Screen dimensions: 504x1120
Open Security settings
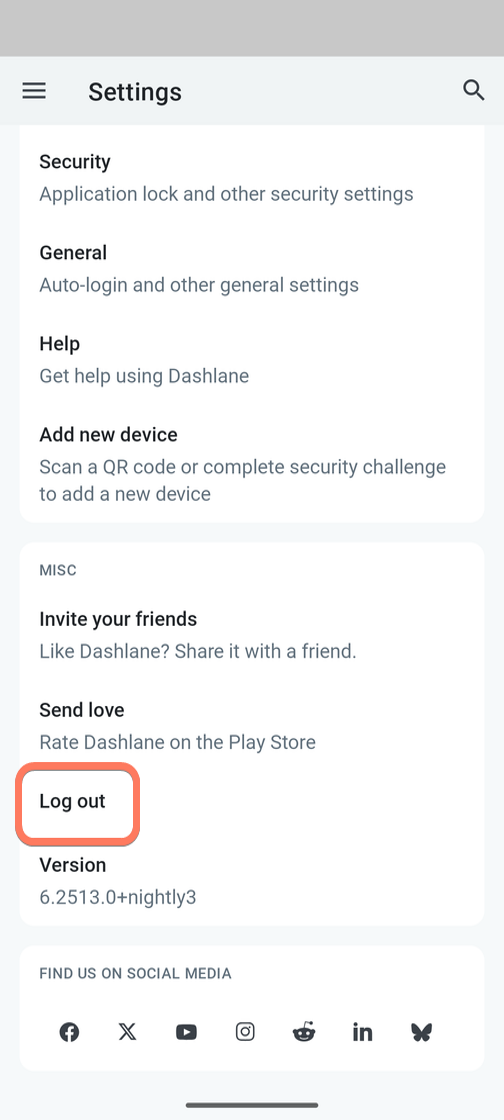pos(252,178)
